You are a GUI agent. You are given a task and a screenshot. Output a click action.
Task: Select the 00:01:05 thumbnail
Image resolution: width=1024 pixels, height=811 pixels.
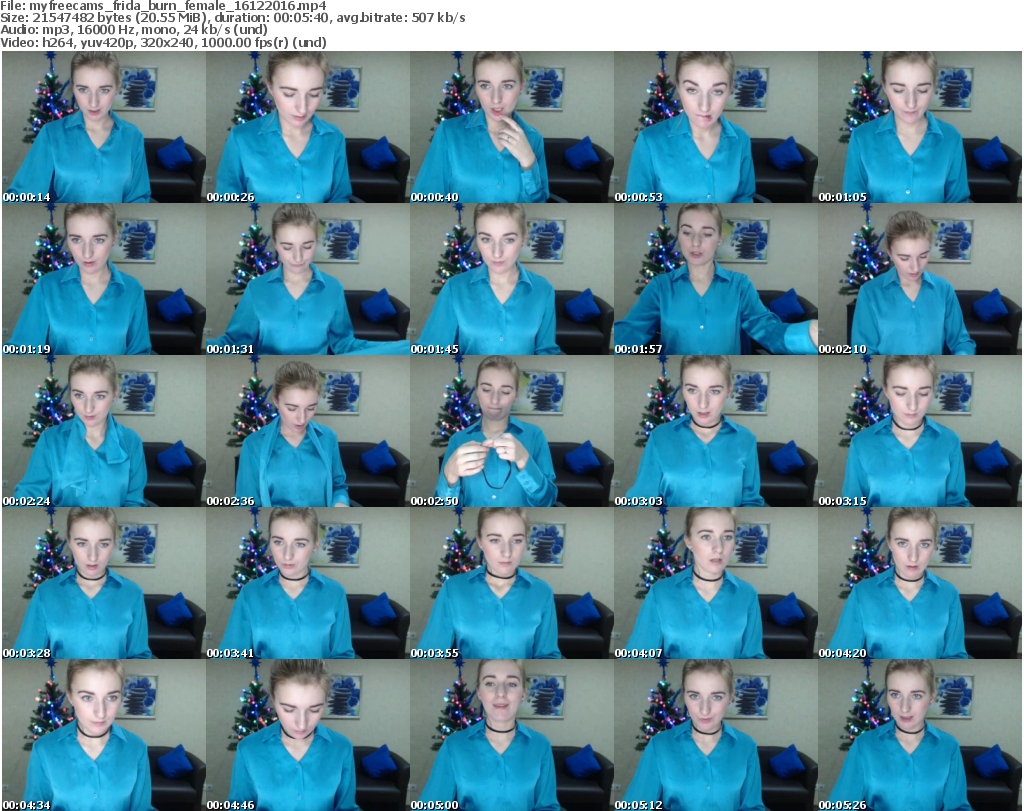pos(919,127)
